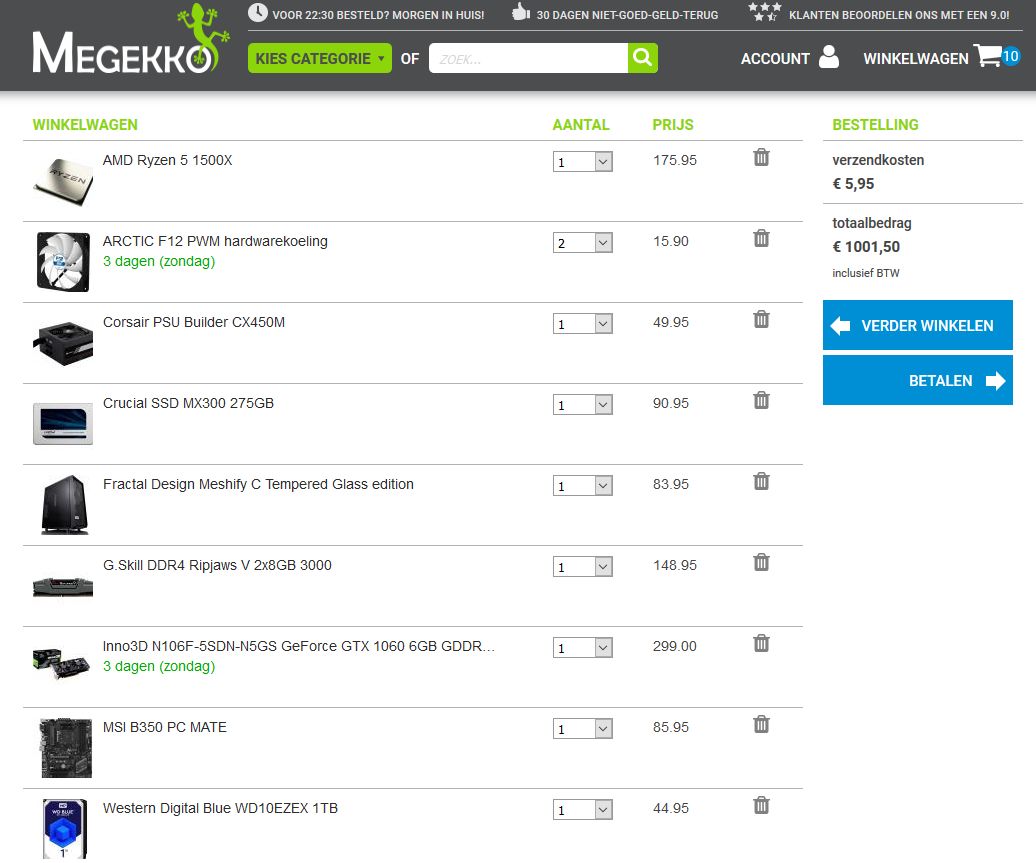This screenshot has height=863, width=1036.
Task: Click the cart item count badge 10
Action: pyautogui.click(x=1010, y=56)
